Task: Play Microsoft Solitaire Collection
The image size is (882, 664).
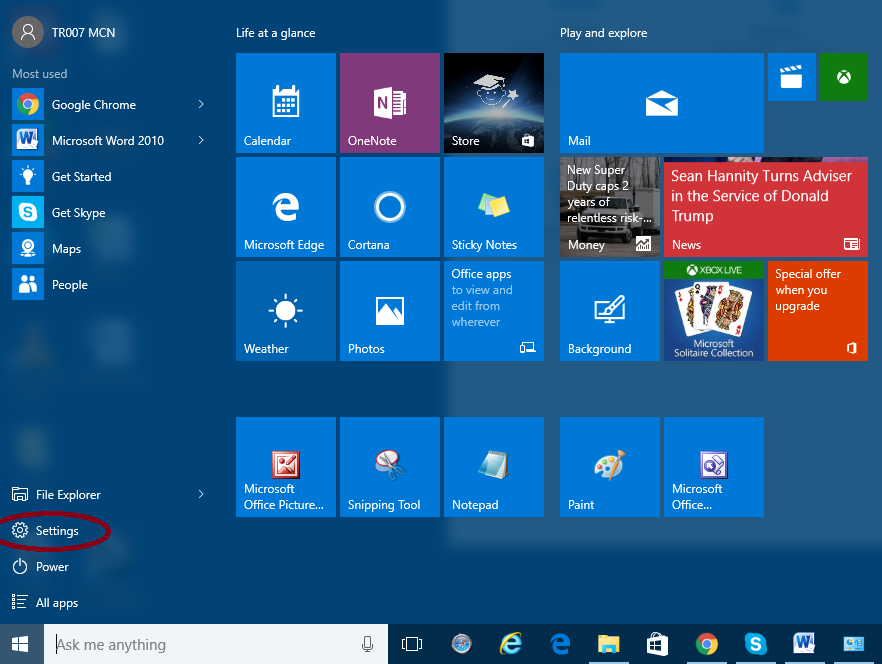Action: 713,311
